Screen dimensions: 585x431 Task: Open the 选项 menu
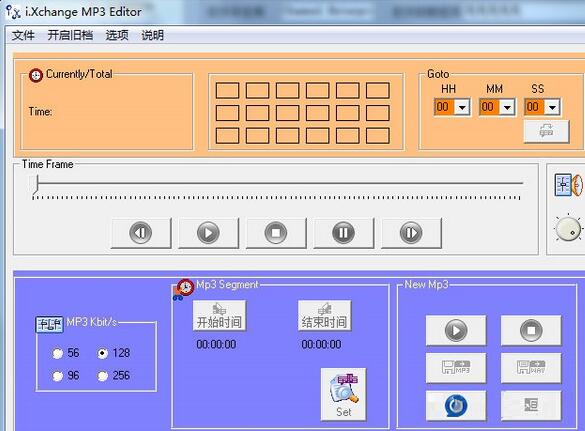117,35
